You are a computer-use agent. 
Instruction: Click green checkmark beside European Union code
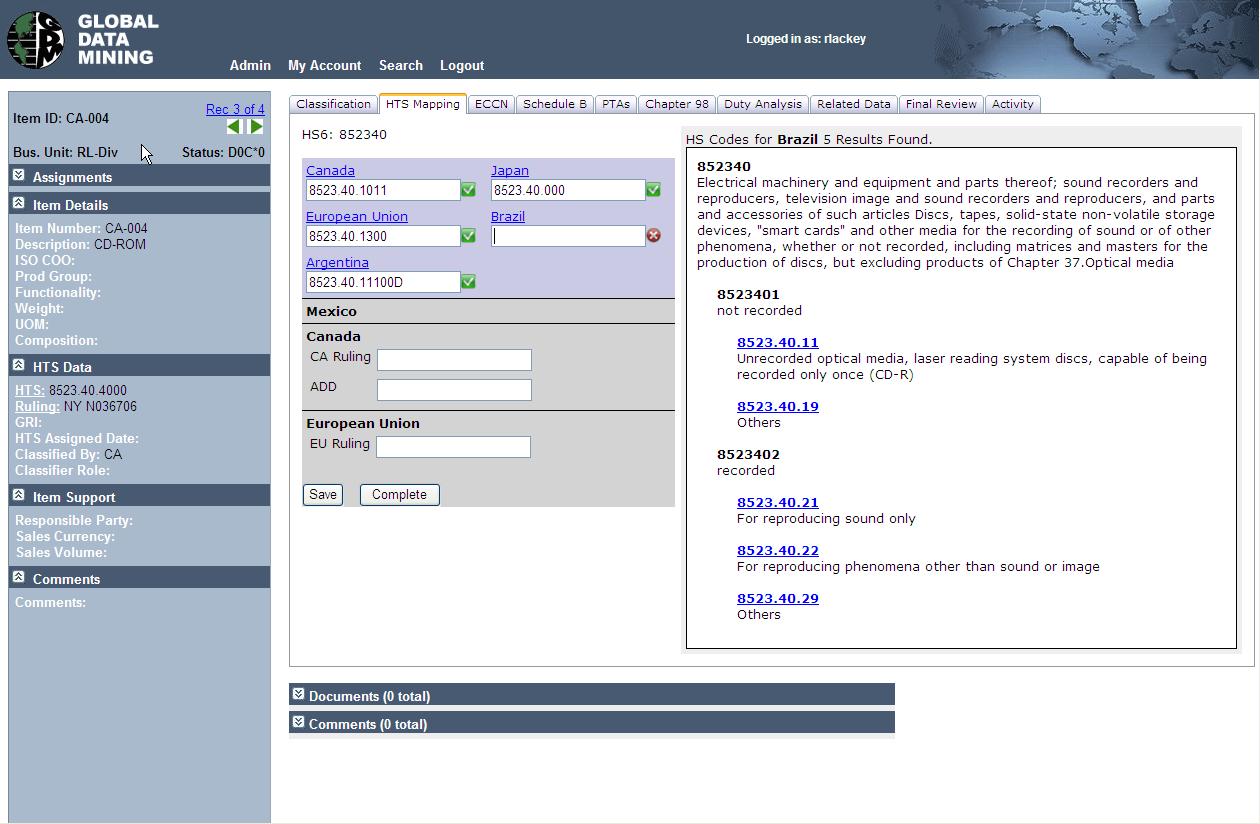468,236
